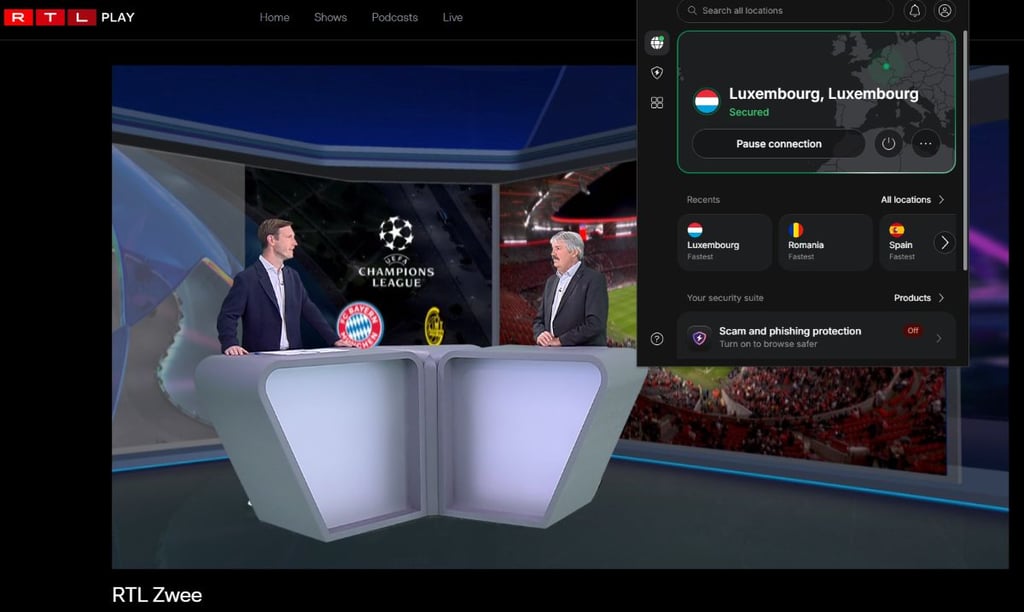
Task: Toggle the Off badge for phishing protection
Action: pyautogui.click(x=913, y=330)
